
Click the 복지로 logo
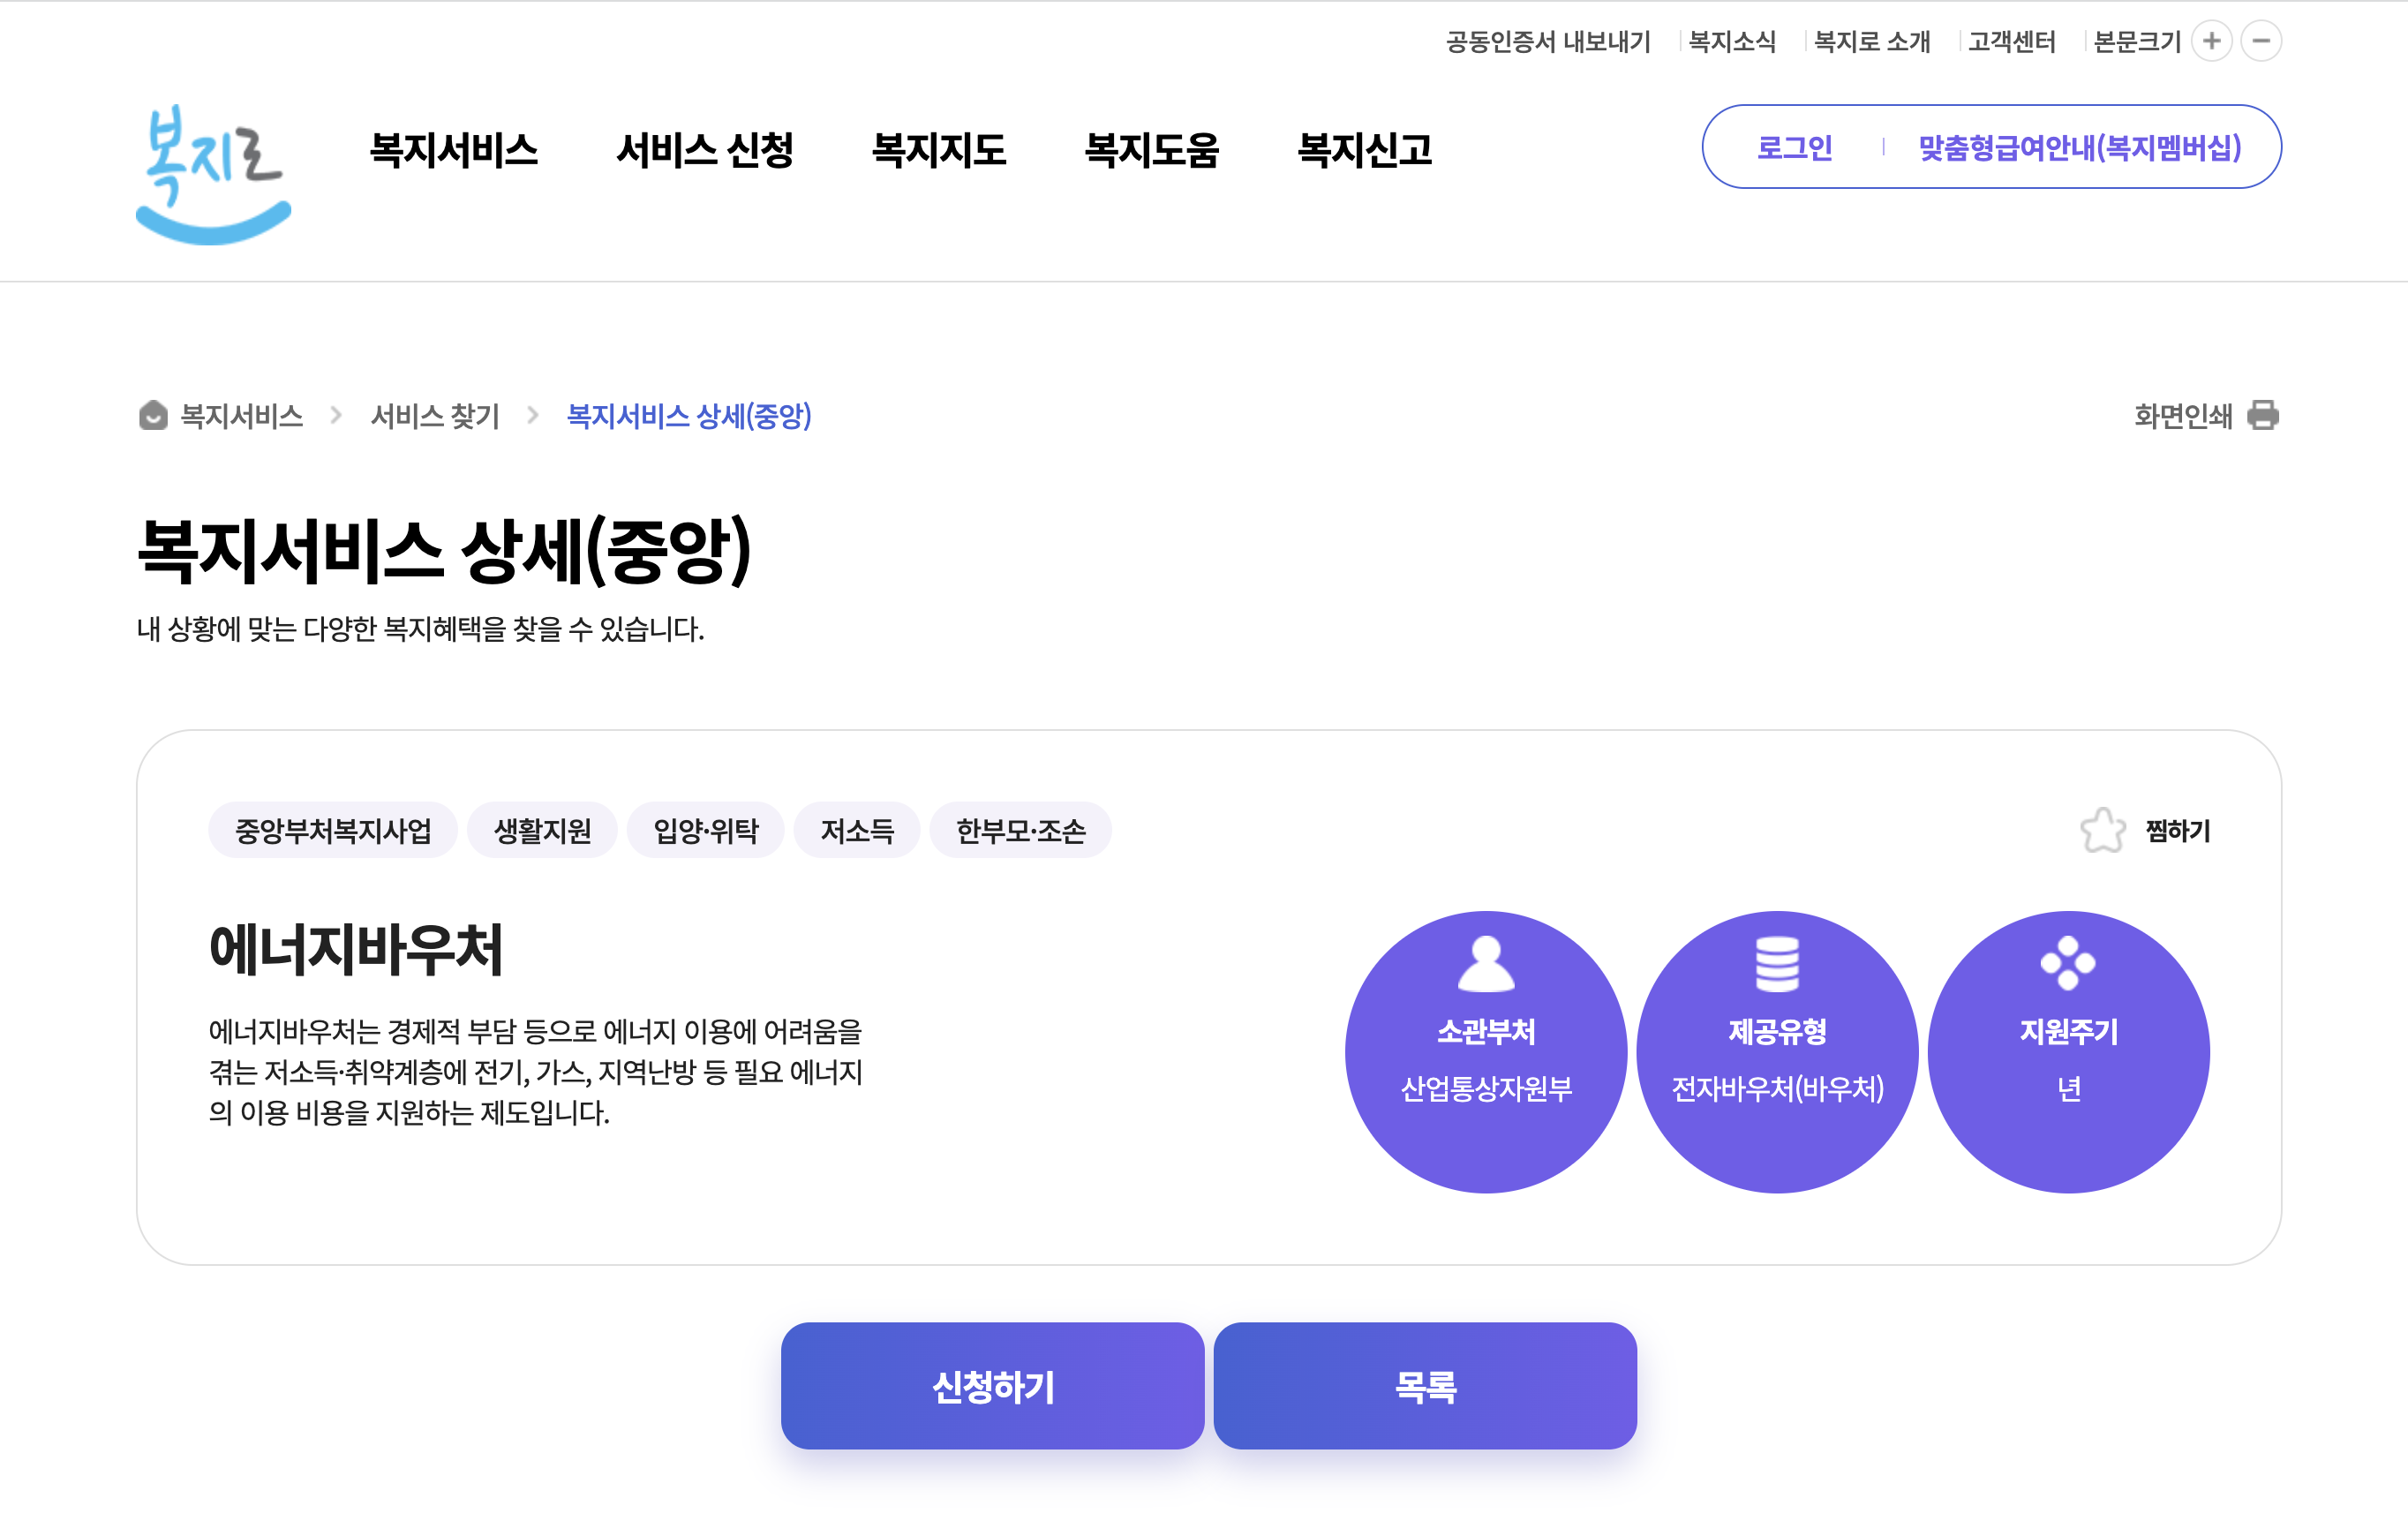213,174
